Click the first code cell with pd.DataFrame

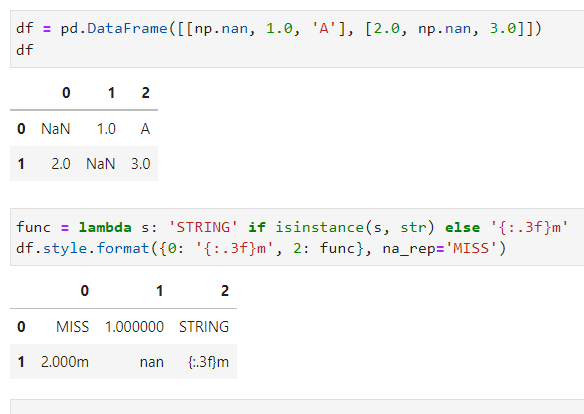(x=297, y=39)
